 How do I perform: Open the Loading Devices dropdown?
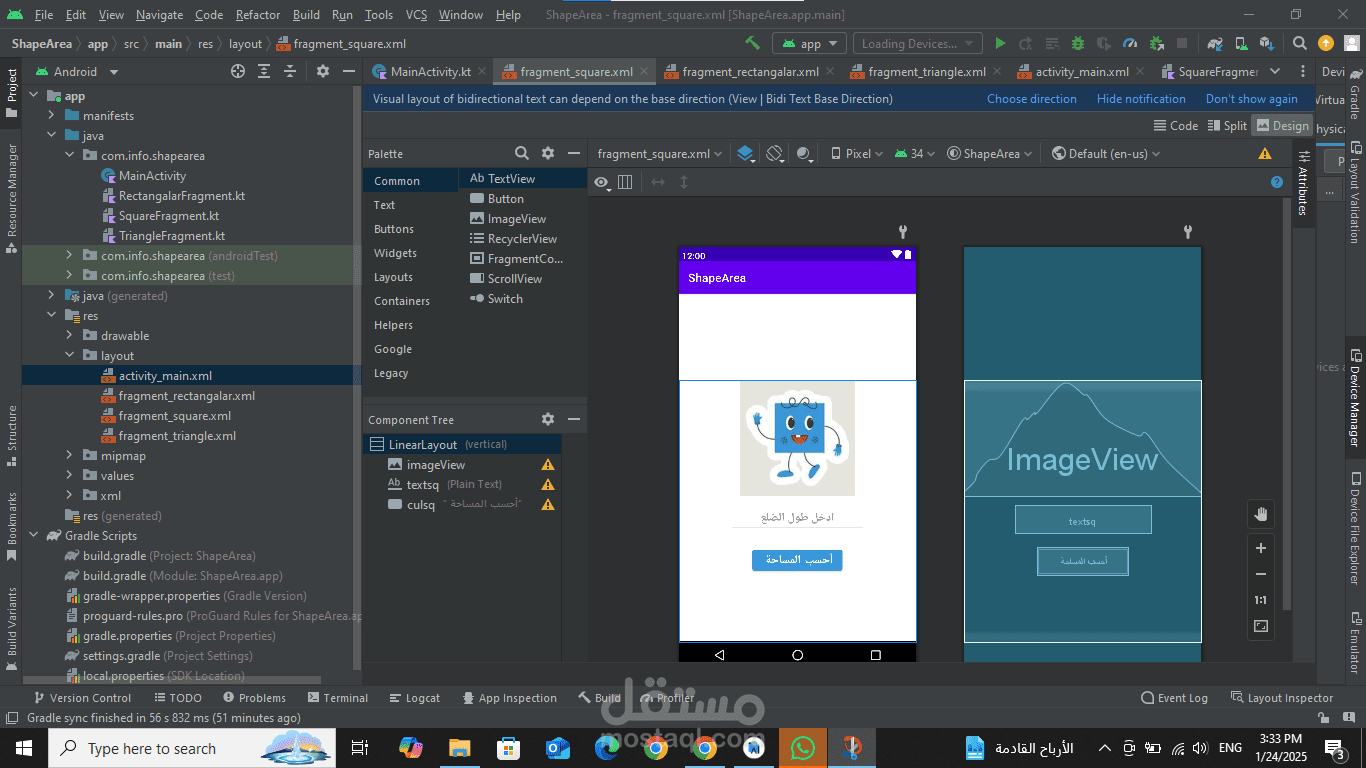pyautogui.click(x=918, y=43)
